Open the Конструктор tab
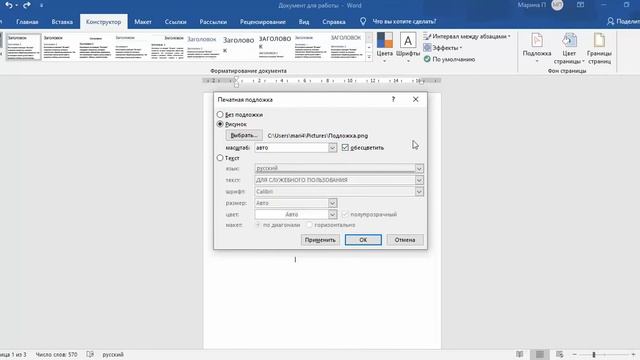The image size is (640, 360). pyautogui.click(x=103, y=22)
